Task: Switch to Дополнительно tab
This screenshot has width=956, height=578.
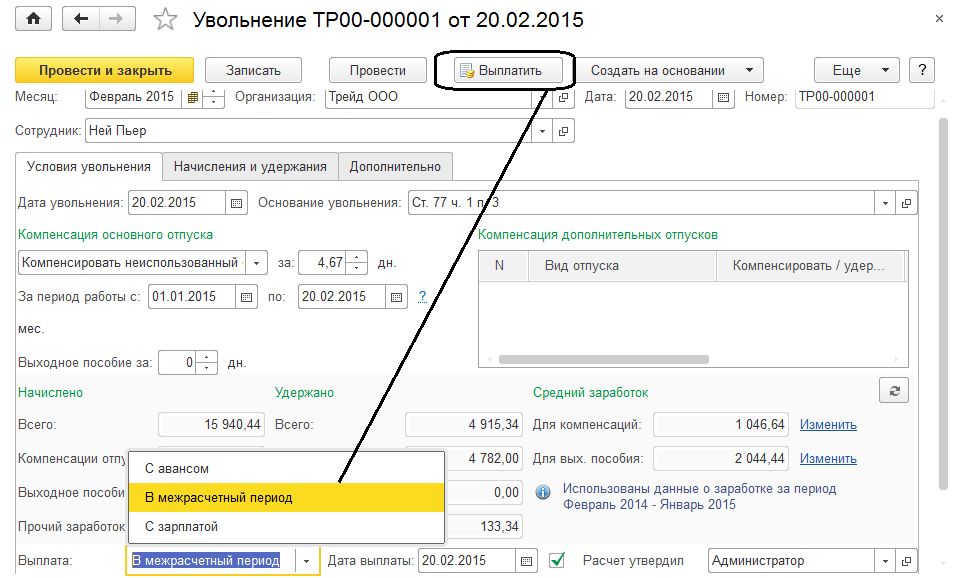Action: 395,167
